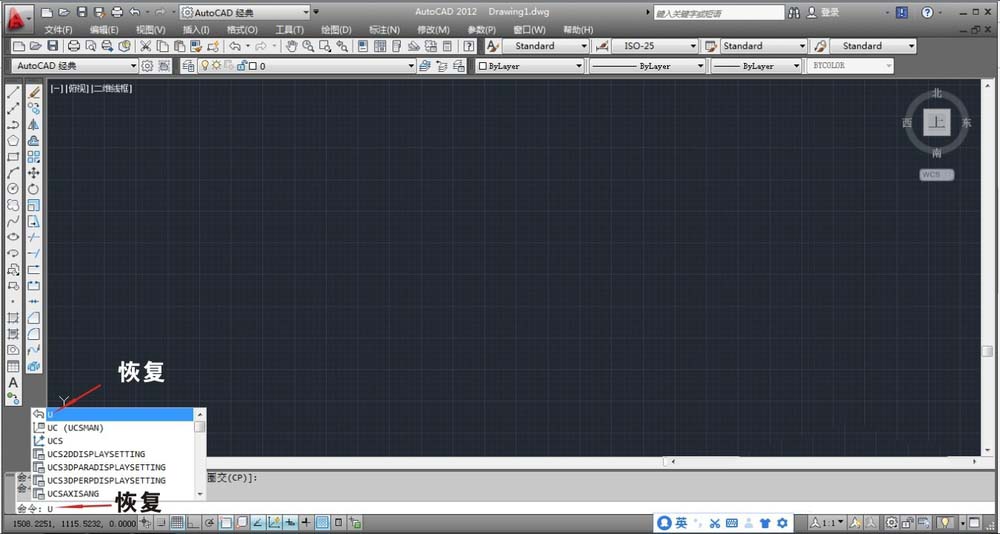Open the ByLayer linetype dropdown
The width and height of the screenshot is (1000, 534).
coord(647,66)
